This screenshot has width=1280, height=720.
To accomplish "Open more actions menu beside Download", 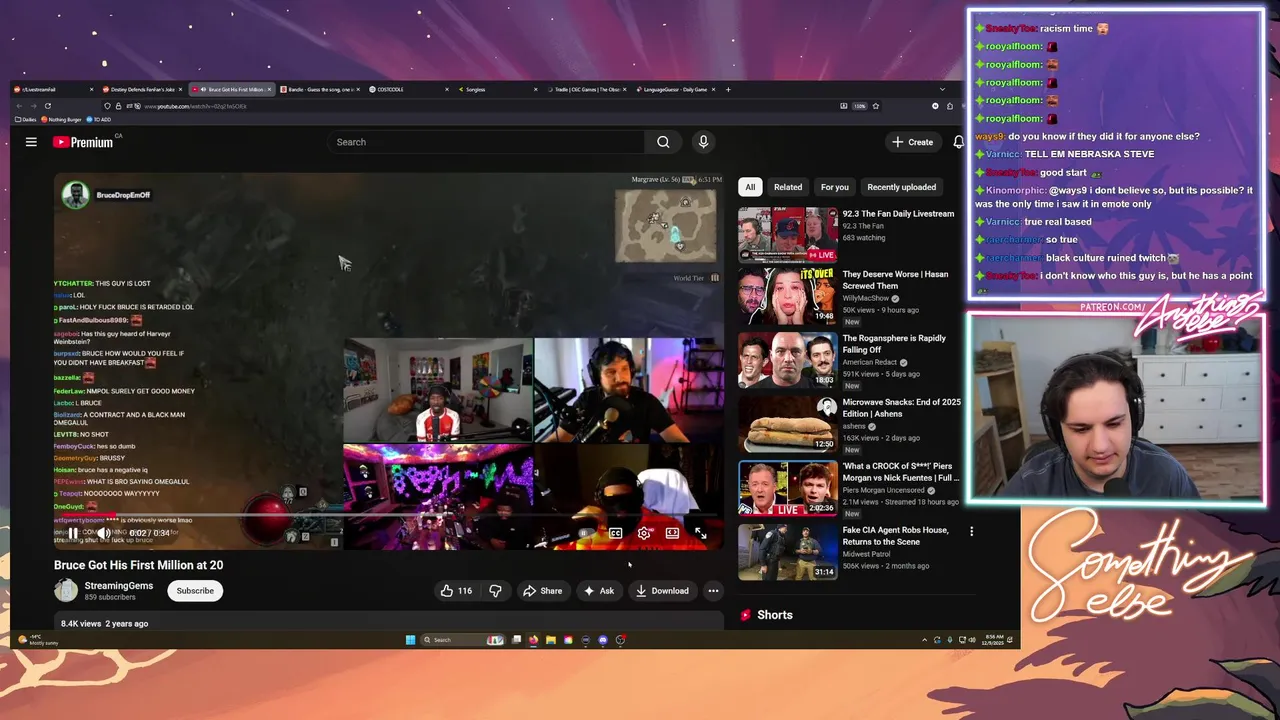I will [x=713, y=591].
